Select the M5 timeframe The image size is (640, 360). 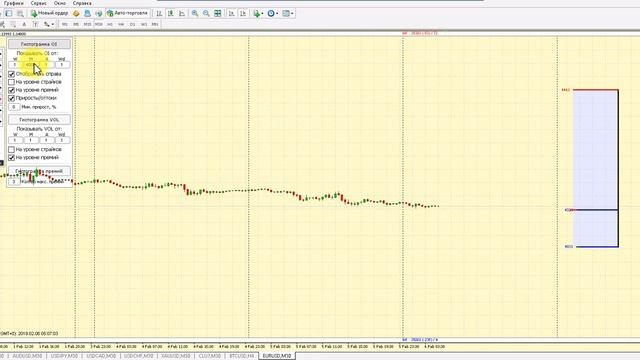pyautogui.click(x=76, y=24)
